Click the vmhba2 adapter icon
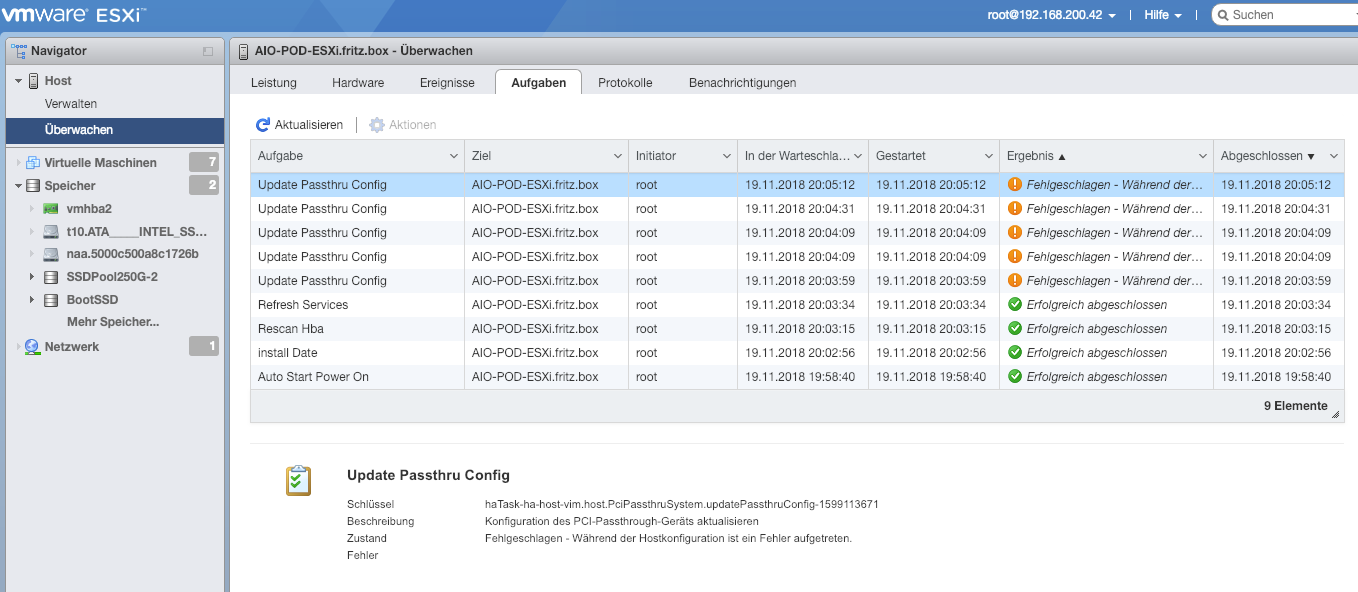1358x592 pixels. click(x=50, y=209)
